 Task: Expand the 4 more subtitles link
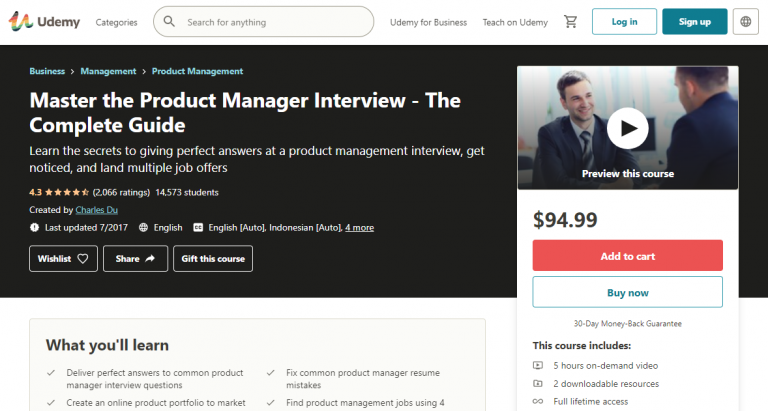(359, 228)
